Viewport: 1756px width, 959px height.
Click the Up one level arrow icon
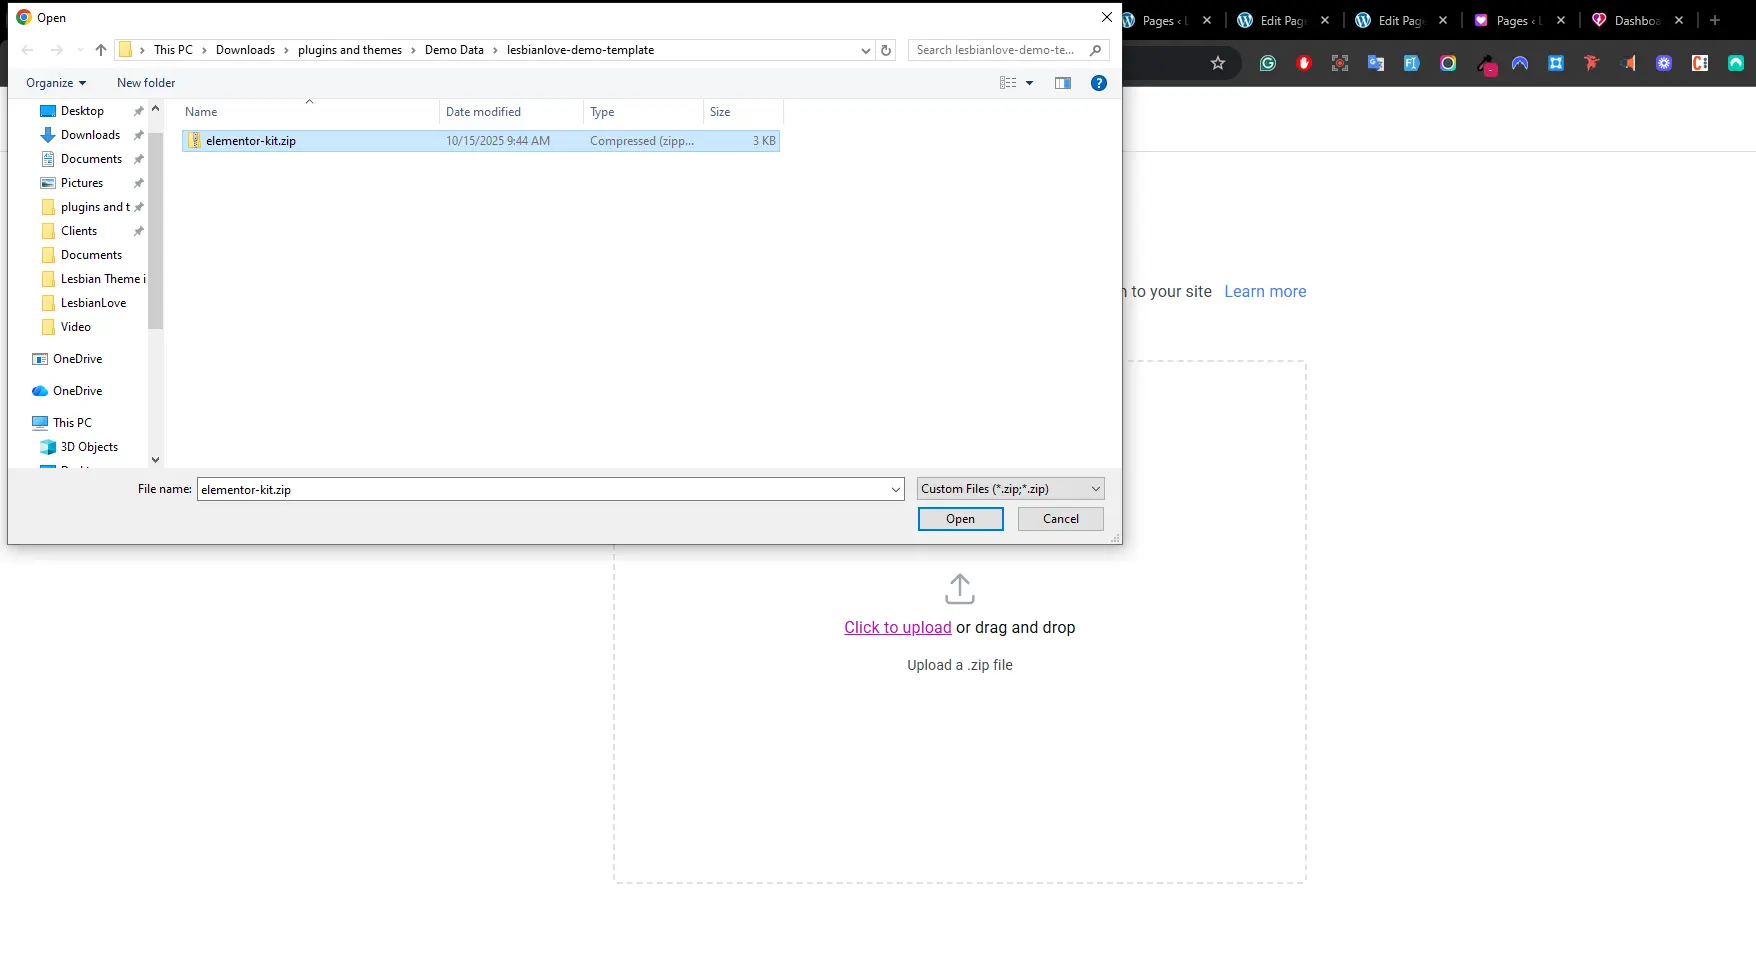(101, 50)
